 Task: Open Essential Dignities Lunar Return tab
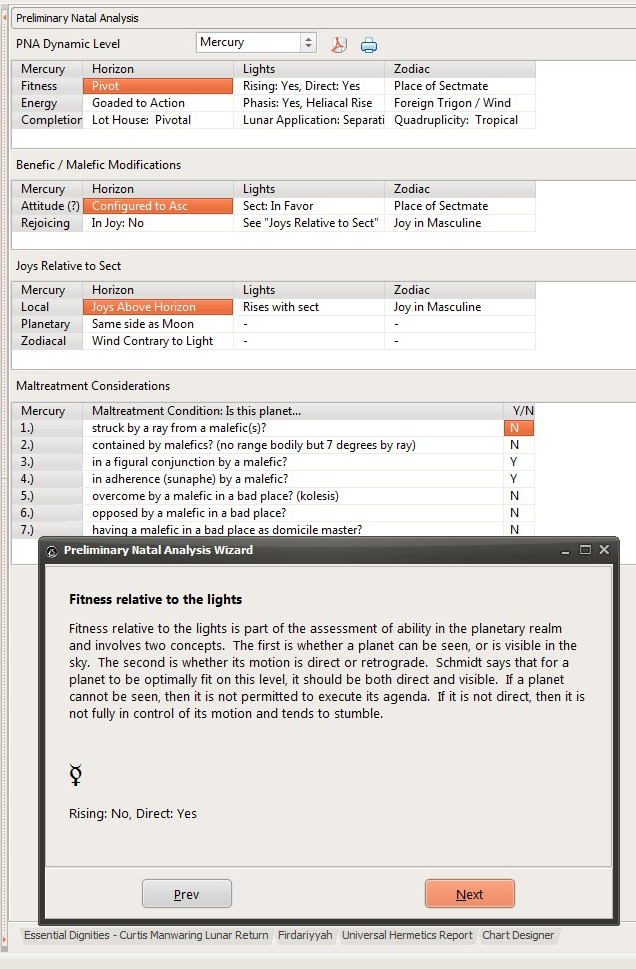pos(146,935)
